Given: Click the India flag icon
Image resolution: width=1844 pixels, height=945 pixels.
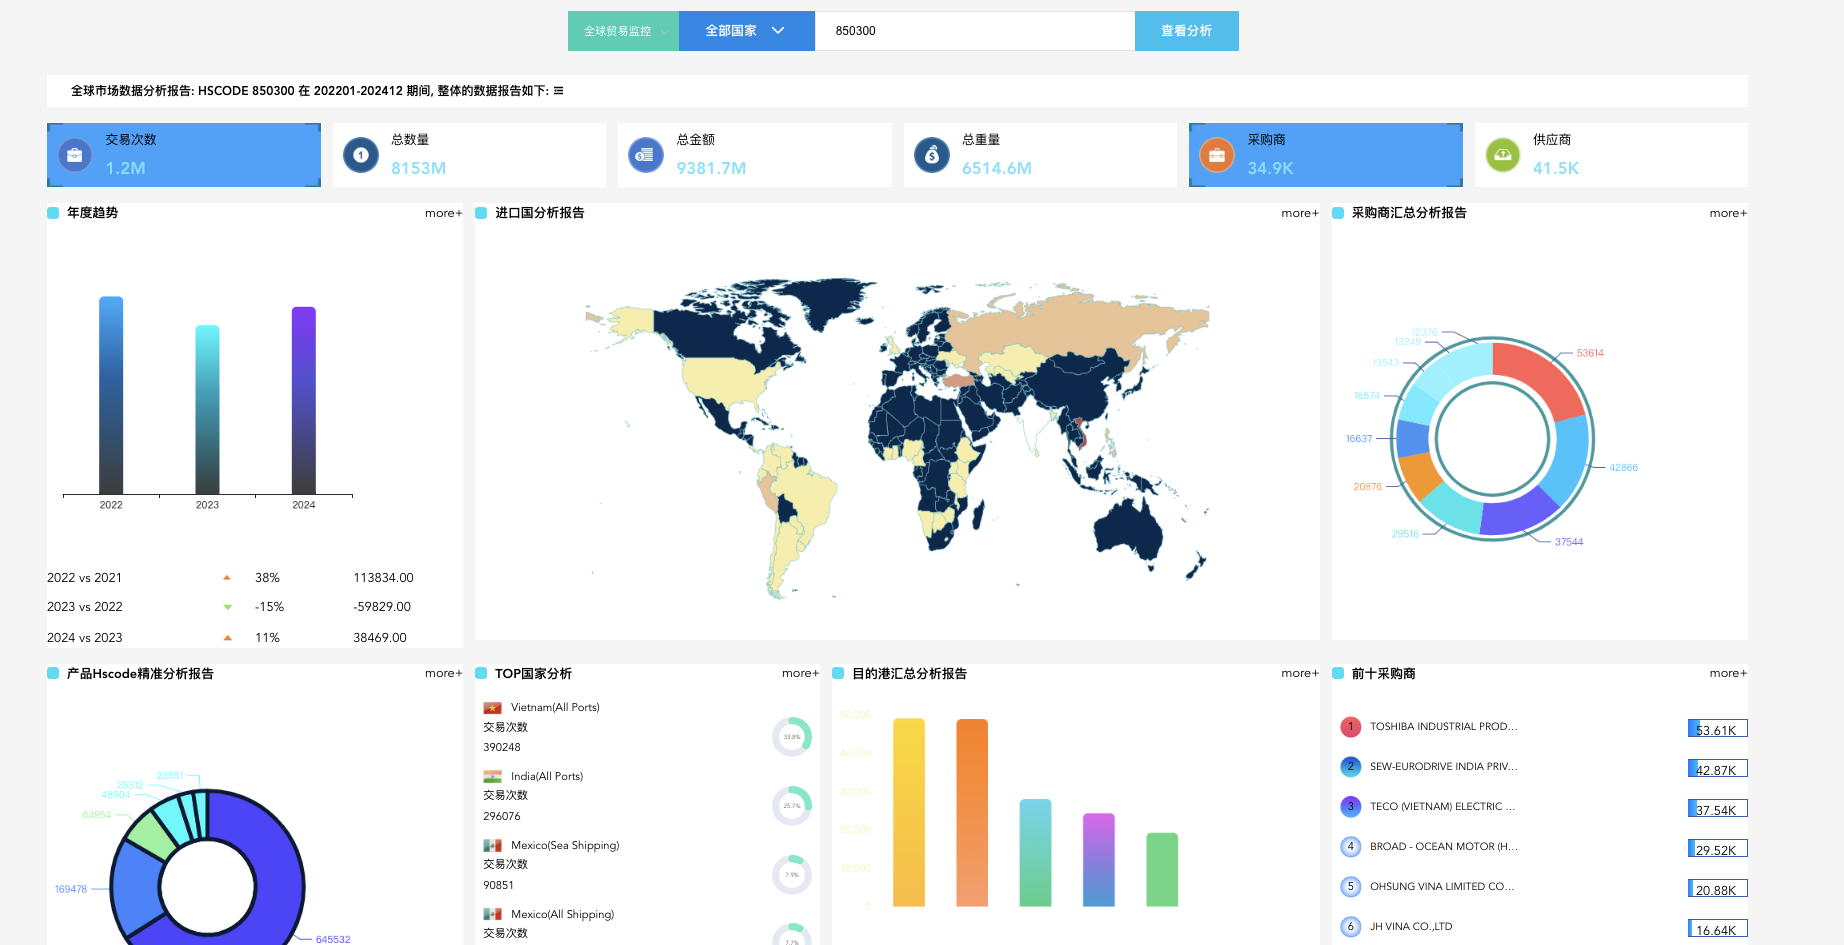Looking at the screenshot, I should pyautogui.click(x=492, y=777).
